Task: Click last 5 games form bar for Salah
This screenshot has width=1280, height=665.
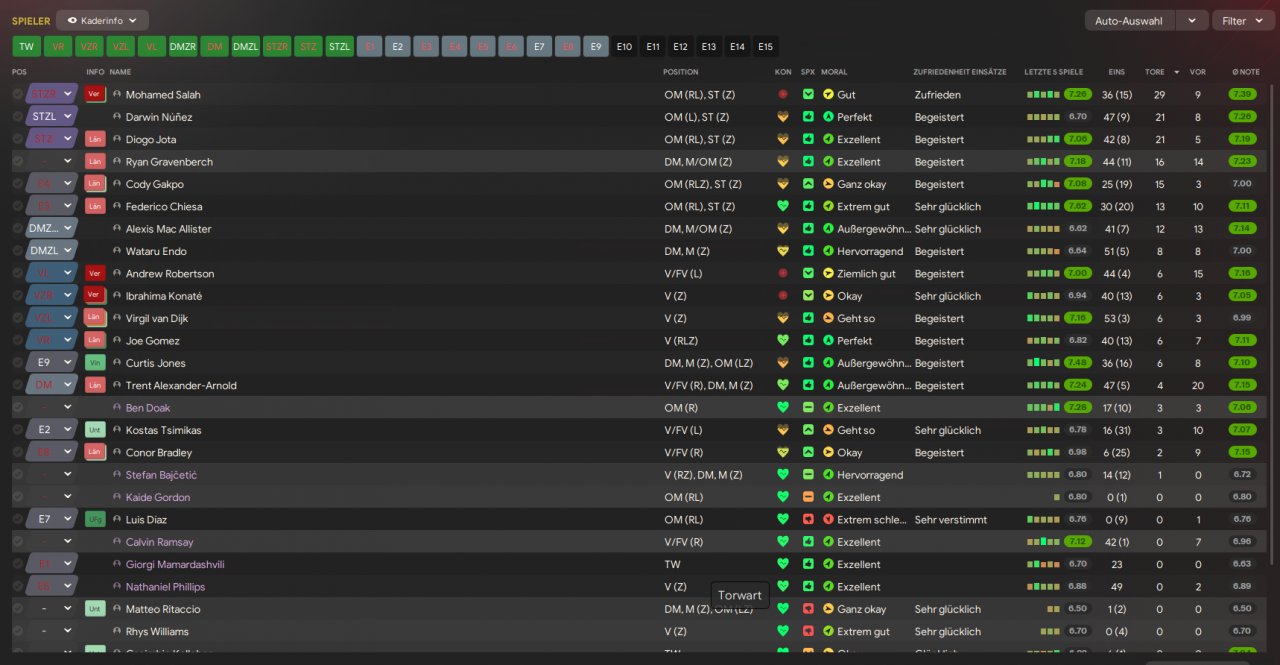Action: pos(1043,94)
